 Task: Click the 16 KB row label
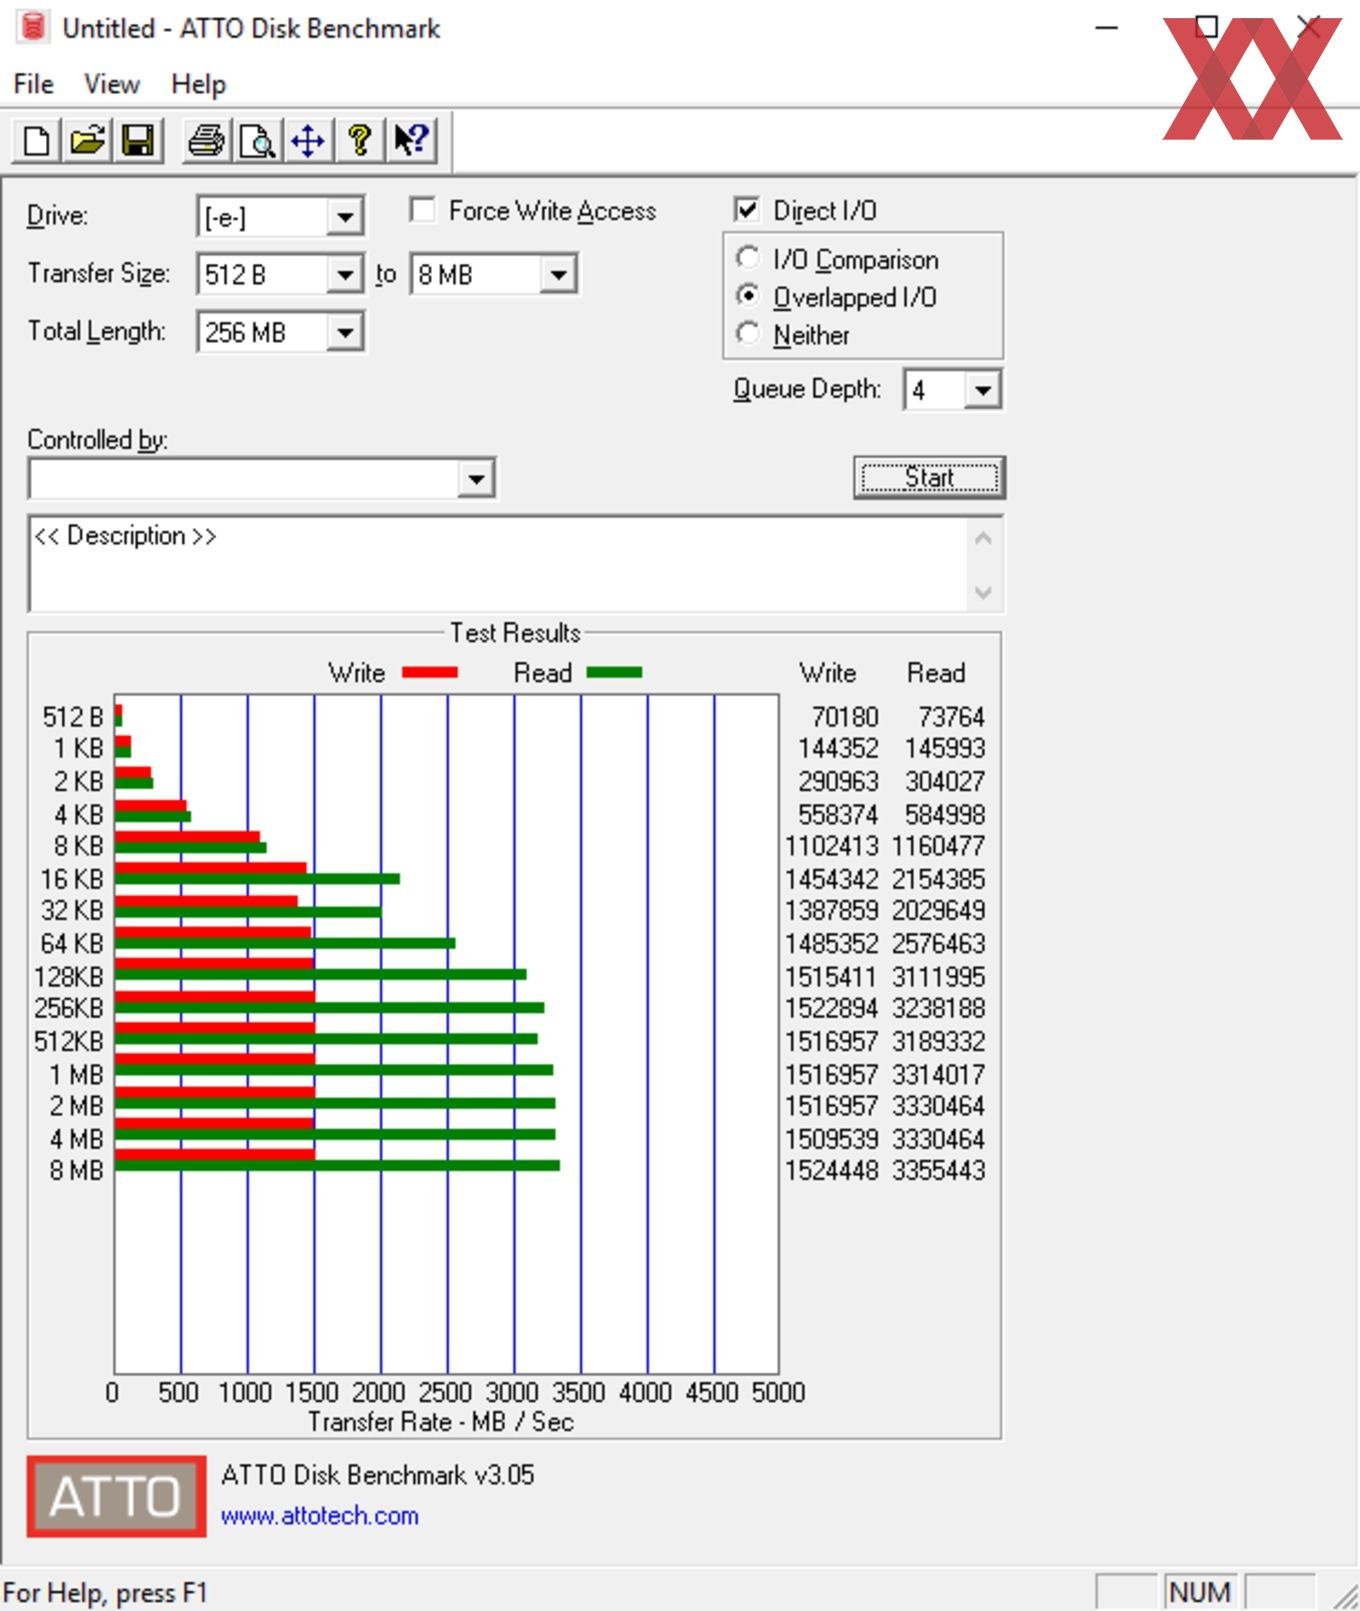(x=71, y=879)
